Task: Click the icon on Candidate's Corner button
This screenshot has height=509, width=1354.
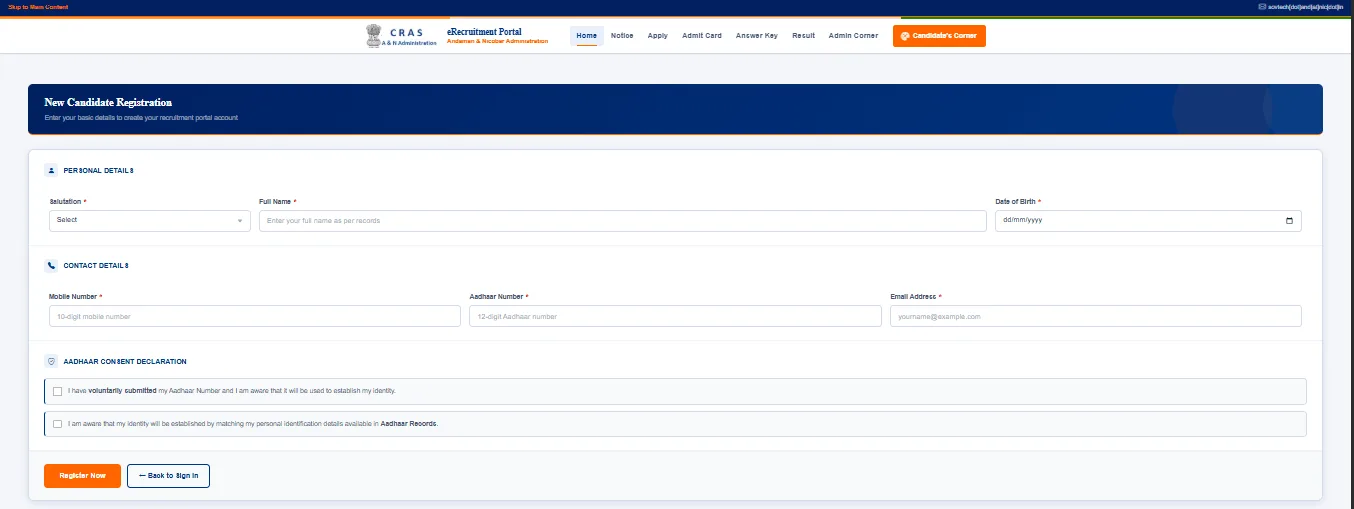Action: (905, 36)
